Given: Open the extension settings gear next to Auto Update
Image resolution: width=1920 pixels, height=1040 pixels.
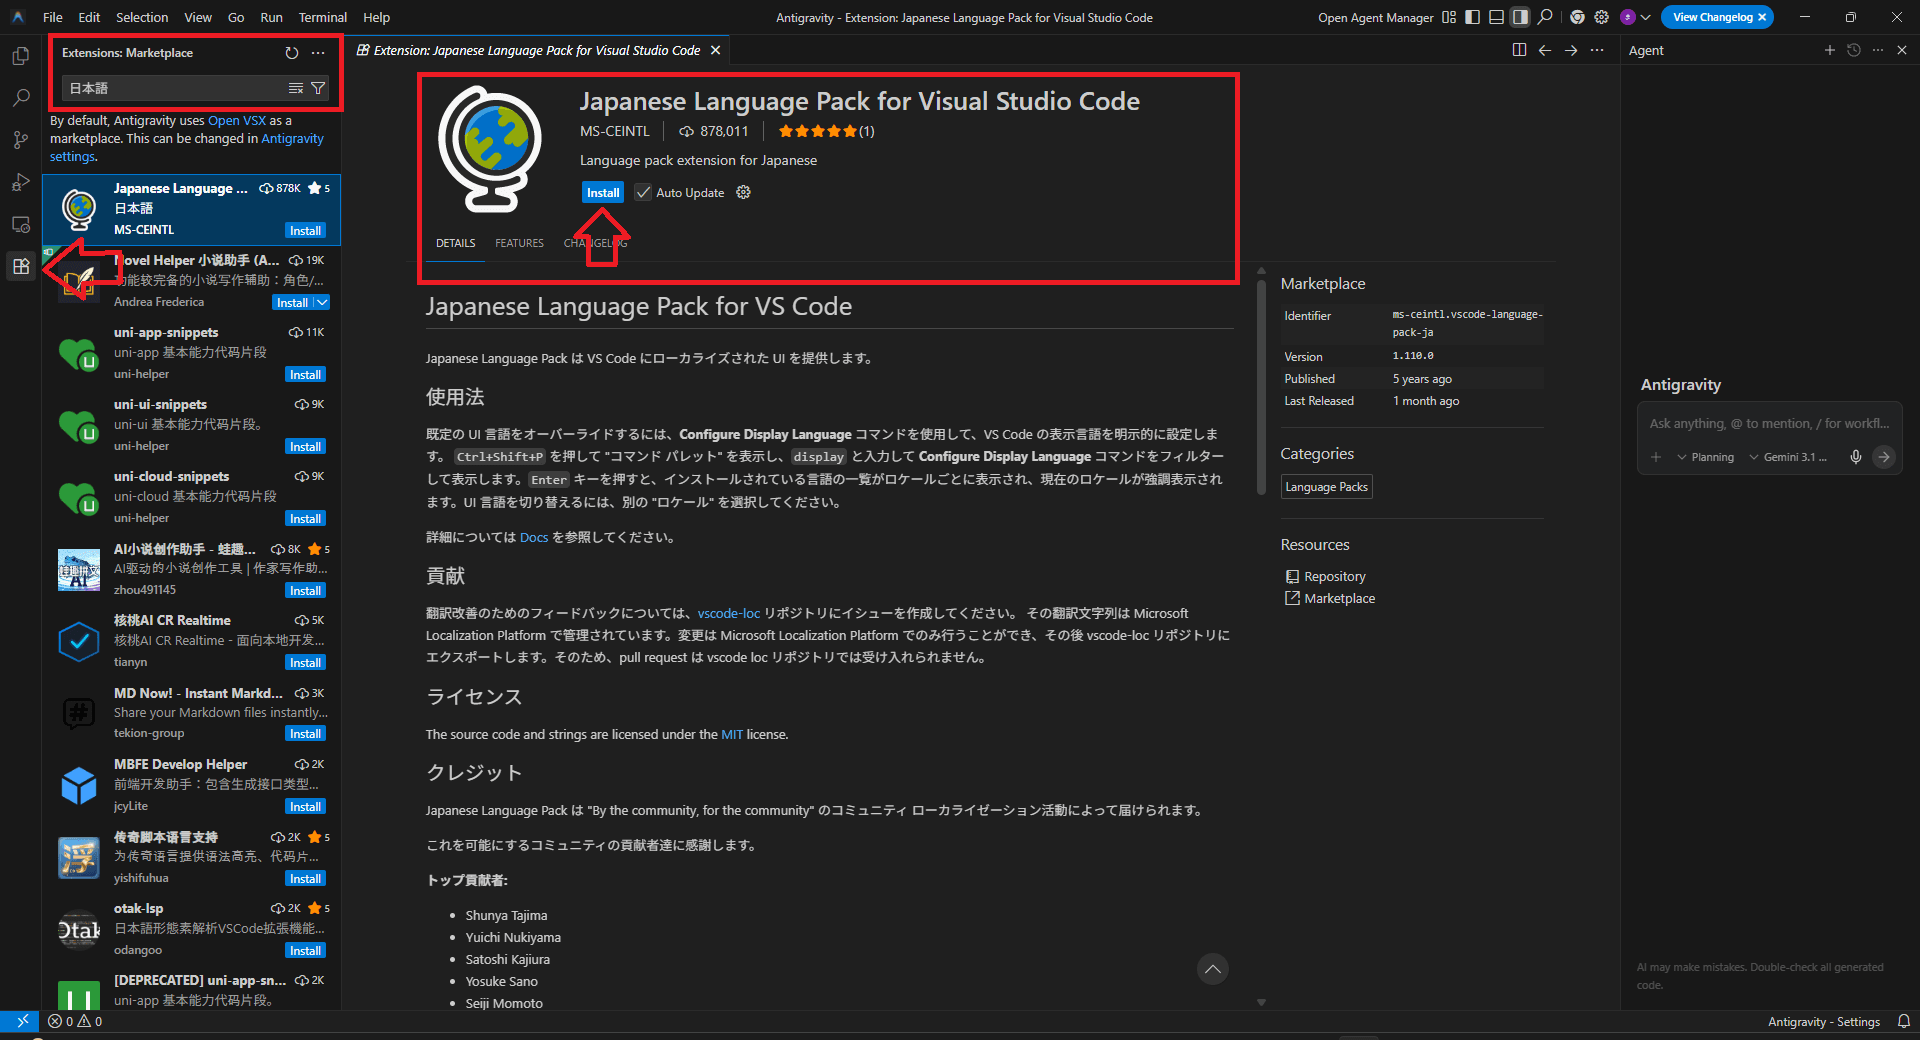Looking at the screenshot, I should pos(743,192).
